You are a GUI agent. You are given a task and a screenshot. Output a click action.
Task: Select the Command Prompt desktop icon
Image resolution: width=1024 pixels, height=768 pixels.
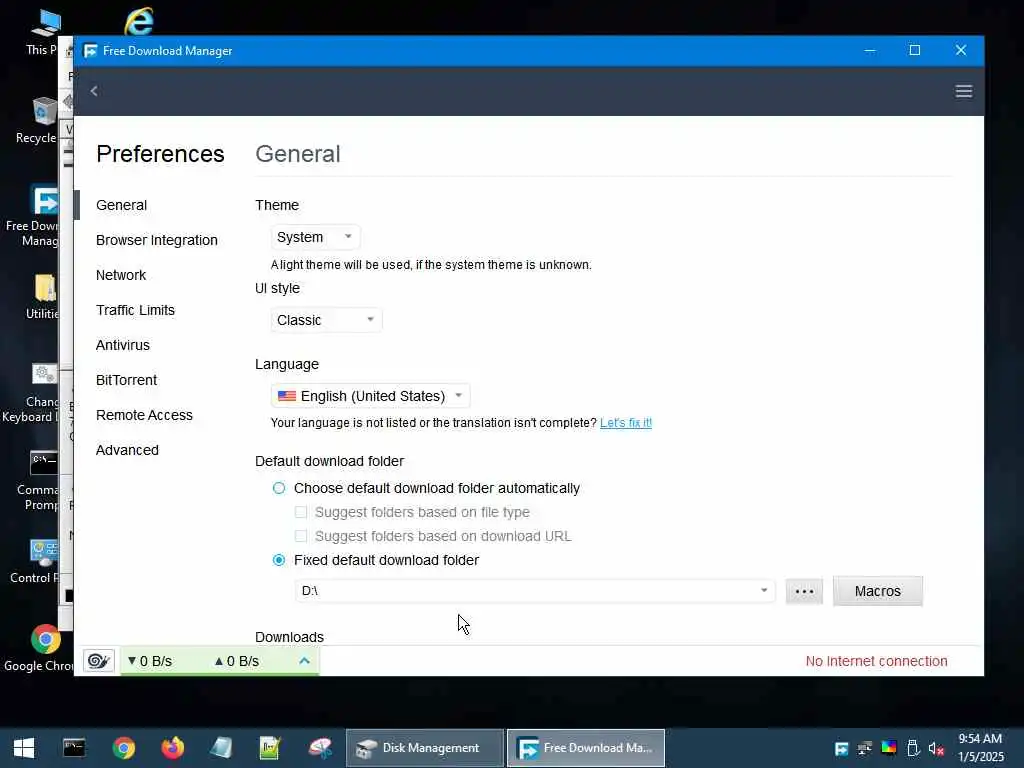(x=38, y=481)
